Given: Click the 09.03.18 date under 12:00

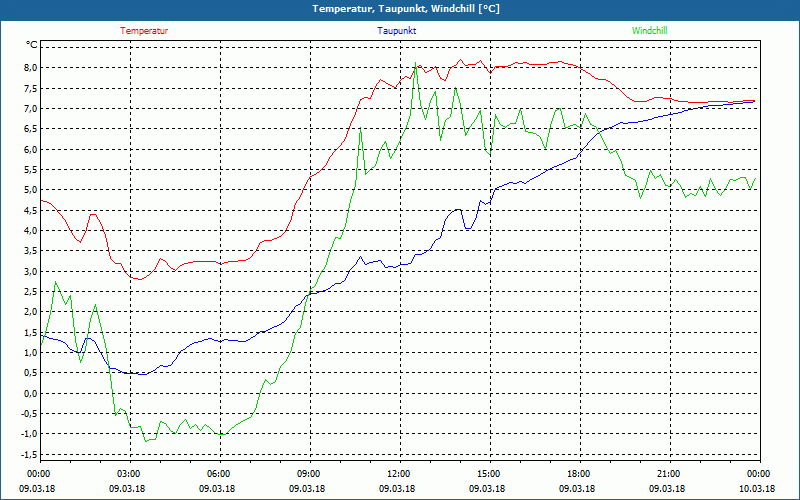Looking at the screenshot, I should (x=397, y=489).
